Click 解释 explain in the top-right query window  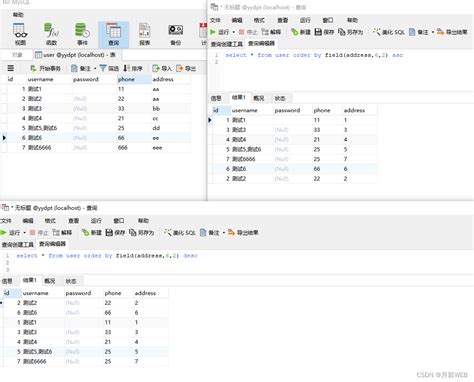(x=271, y=32)
